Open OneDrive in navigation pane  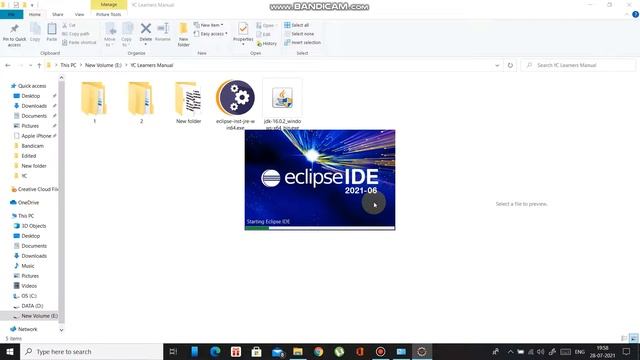coord(28,202)
